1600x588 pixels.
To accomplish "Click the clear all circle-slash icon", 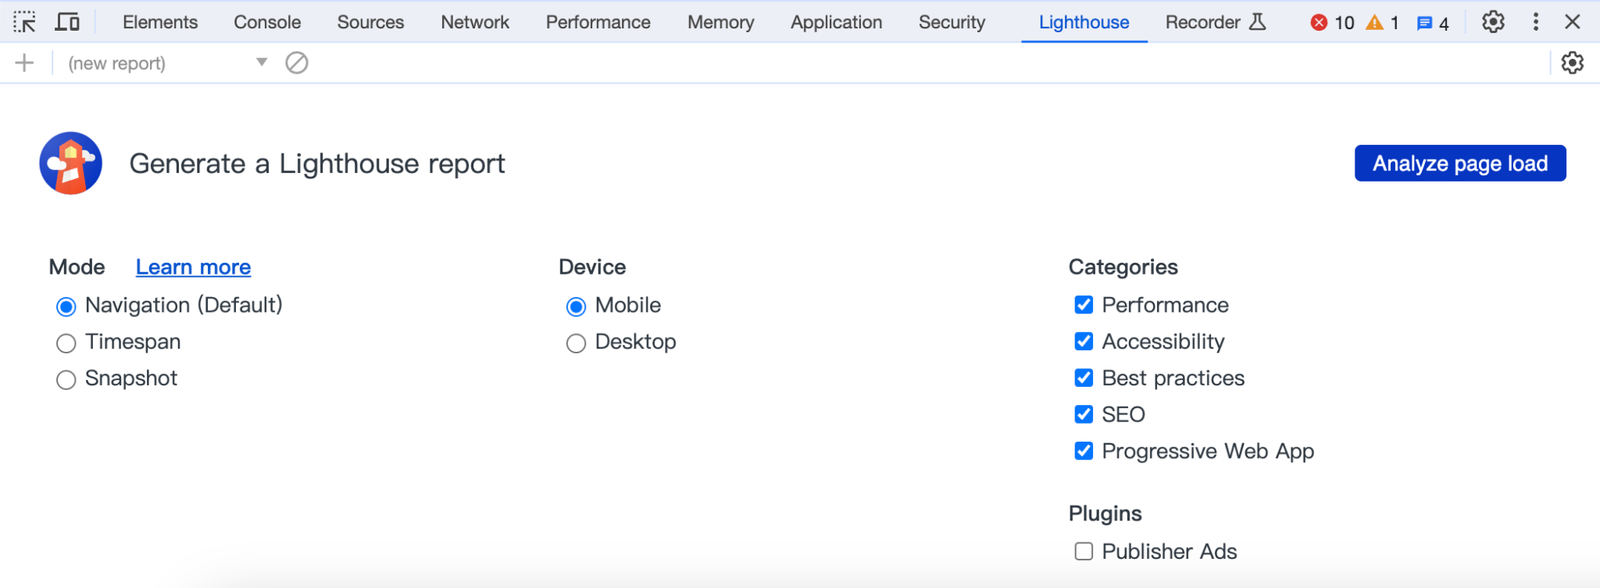I will tap(297, 63).
